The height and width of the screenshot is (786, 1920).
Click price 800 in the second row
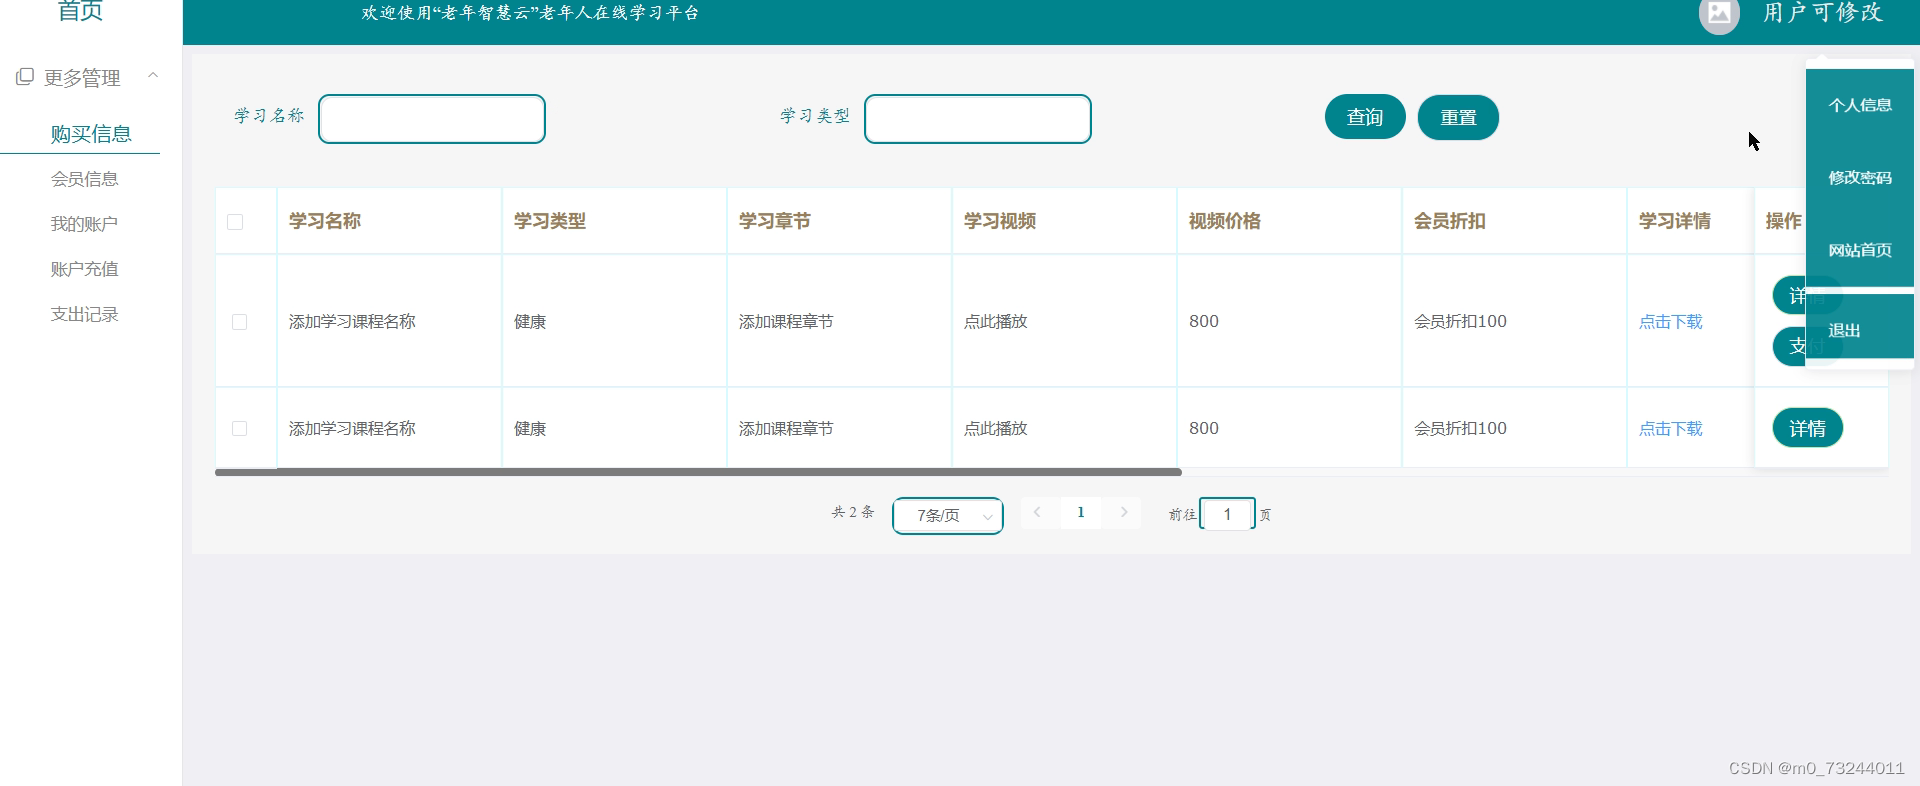click(1204, 428)
